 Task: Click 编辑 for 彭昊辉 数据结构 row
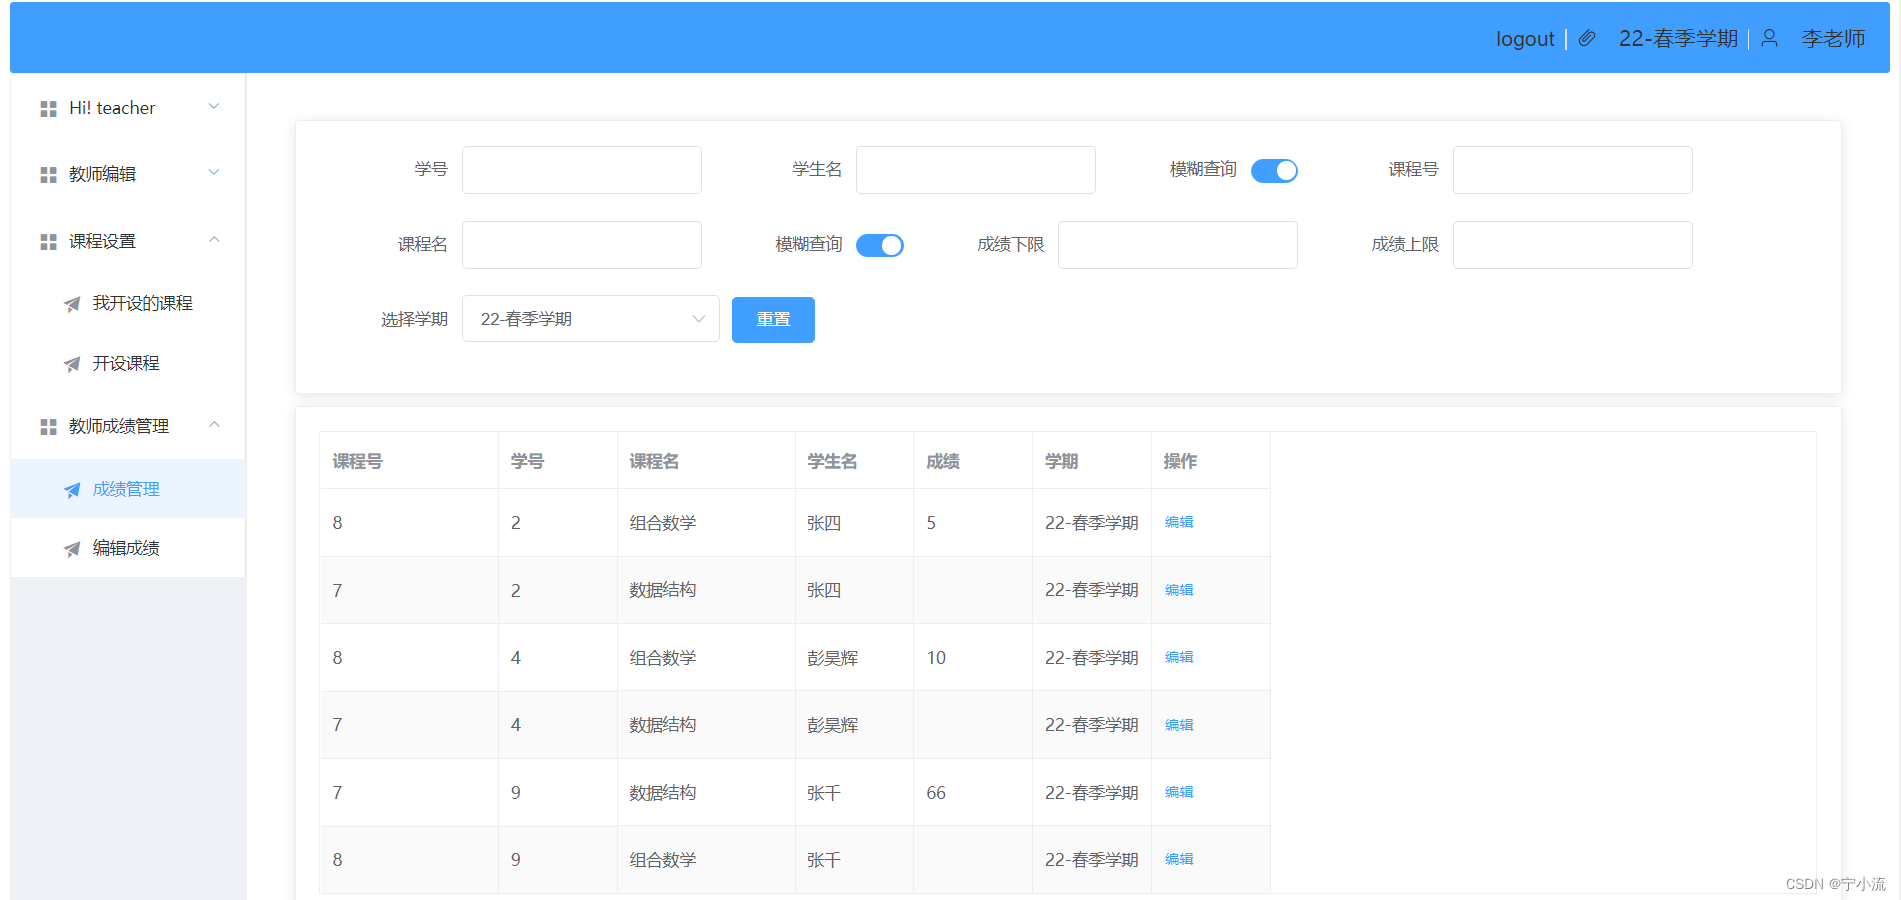pos(1179,725)
